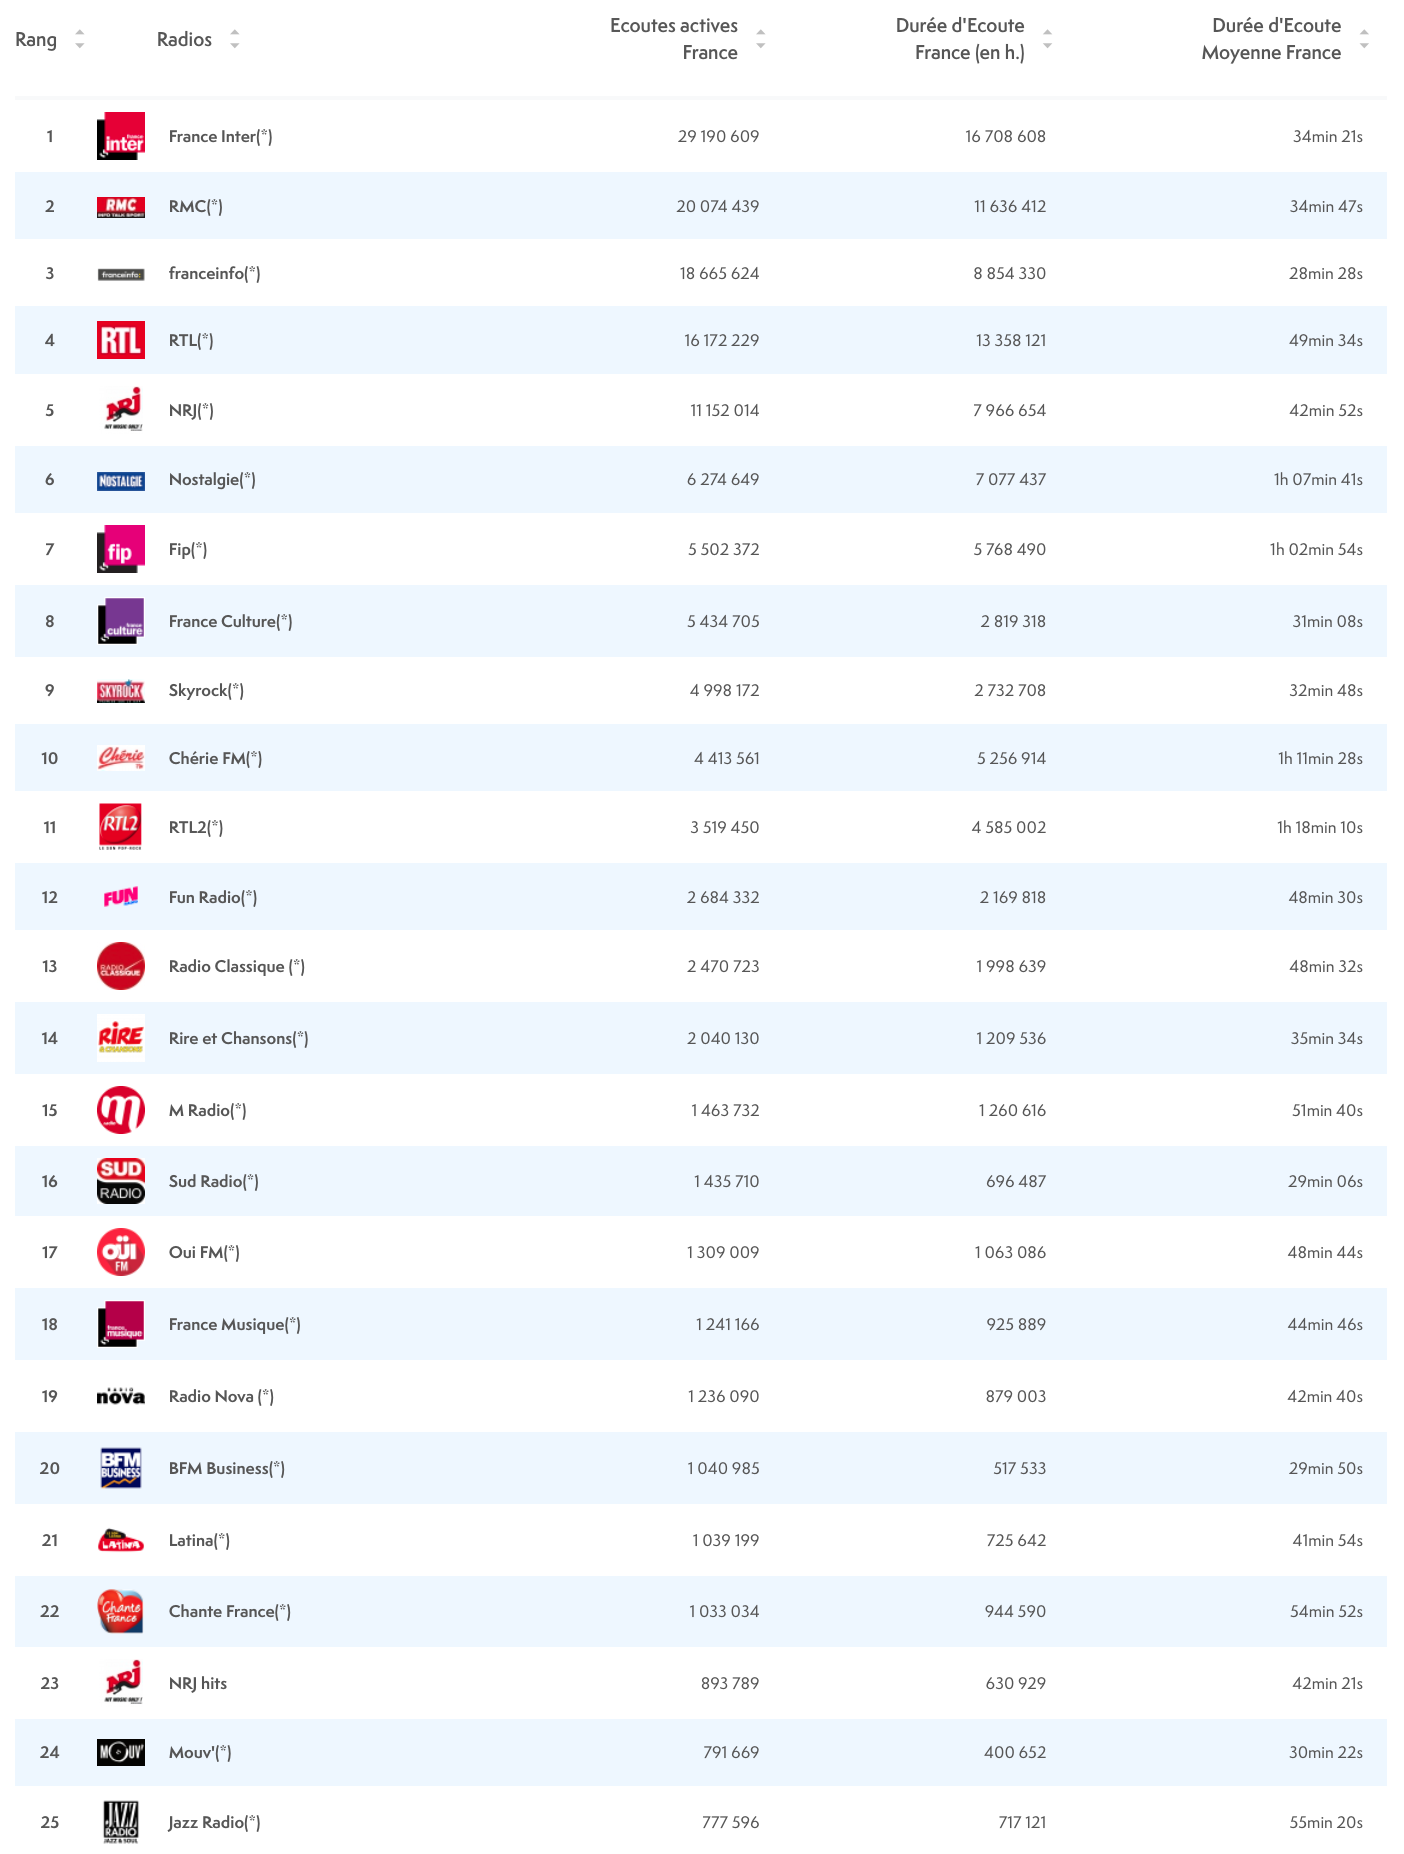The image size is (1404, 1854).
Task: Click the BFM Business logo
Action: pyautogui.click(x=121, y=1468)
